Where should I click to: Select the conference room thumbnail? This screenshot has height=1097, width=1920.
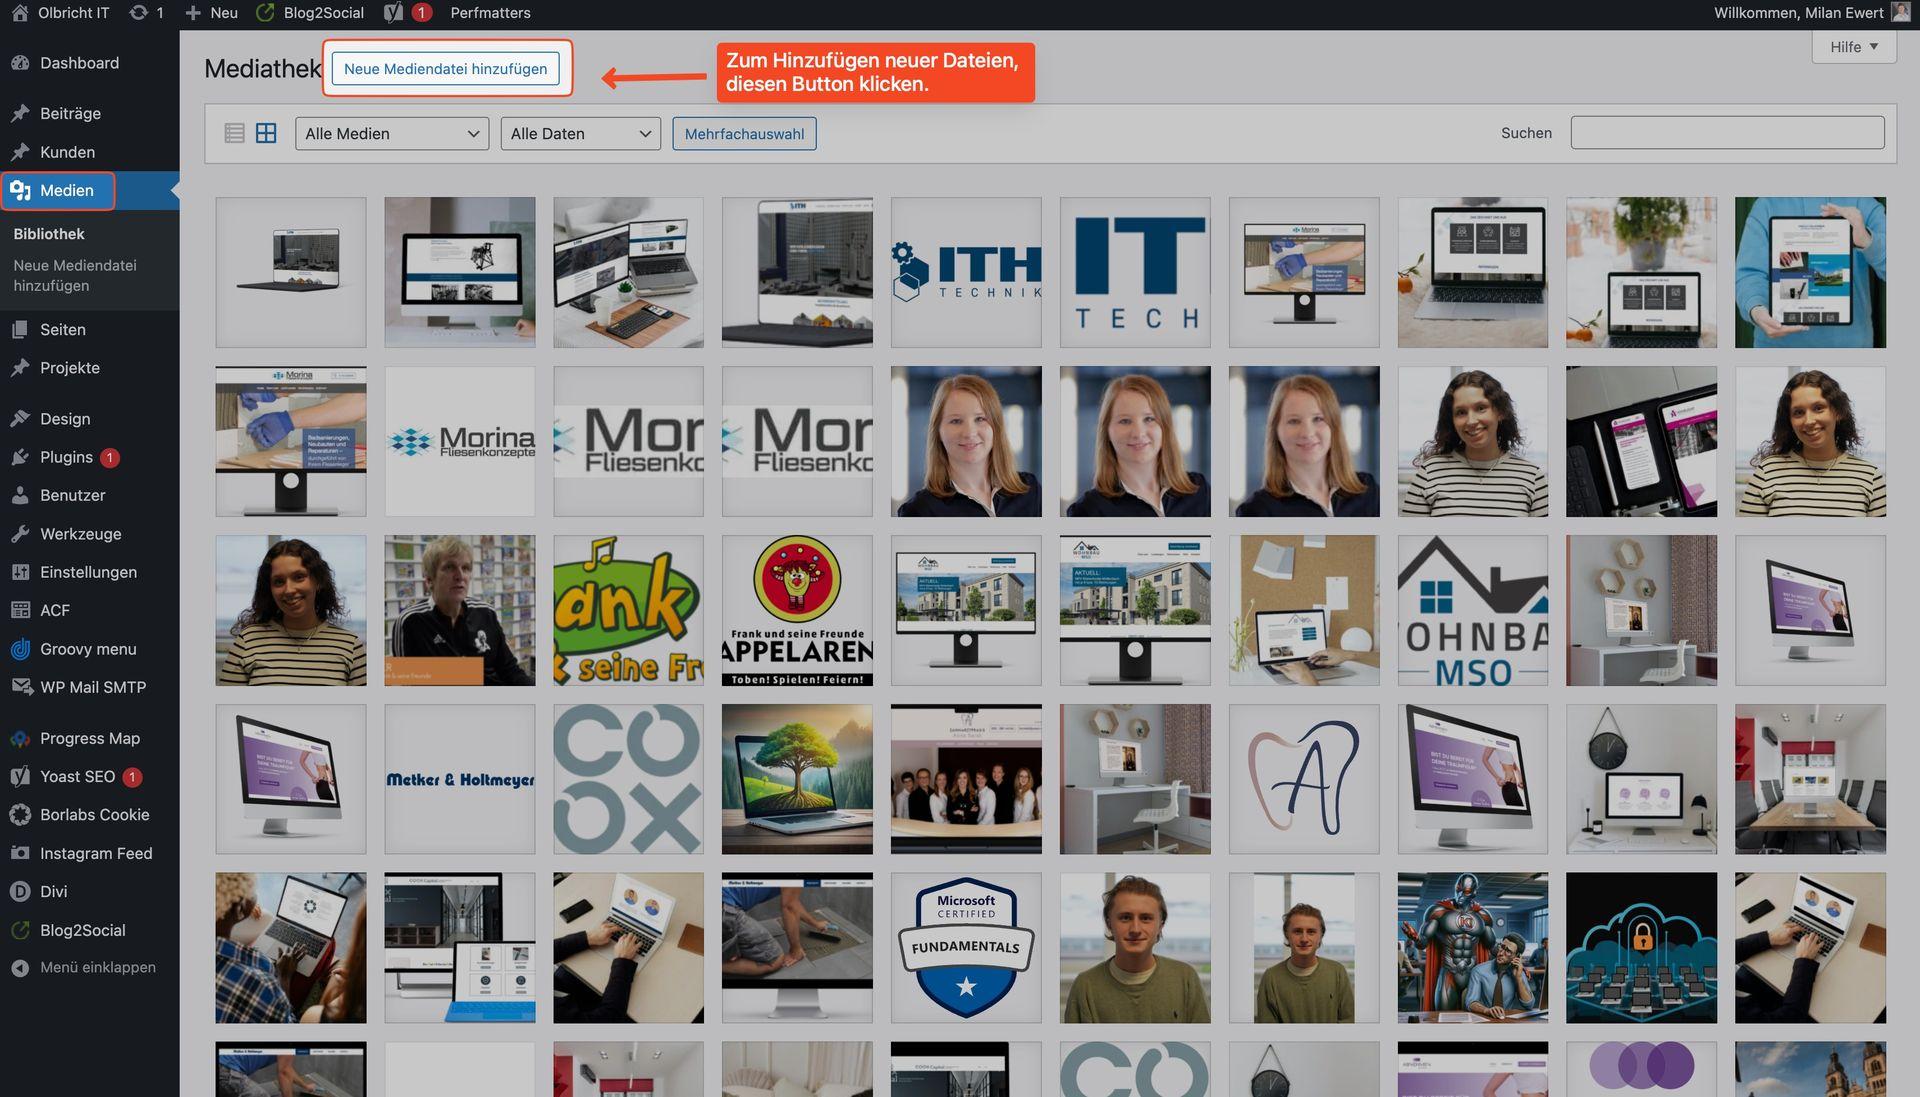[x=1811, y=779]
